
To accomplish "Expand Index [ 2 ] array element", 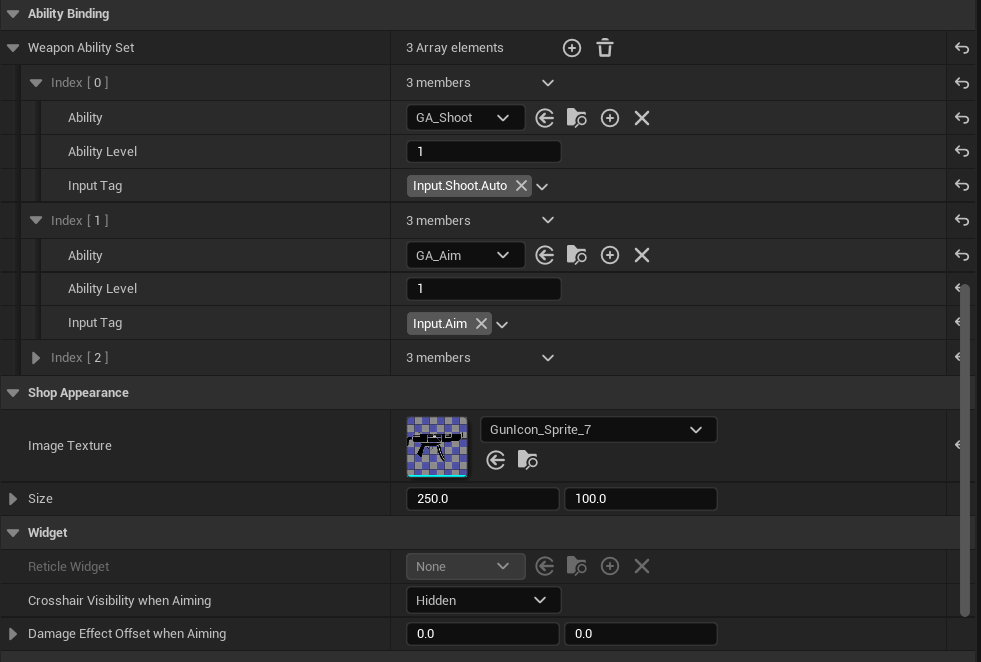I will point(36,358).
